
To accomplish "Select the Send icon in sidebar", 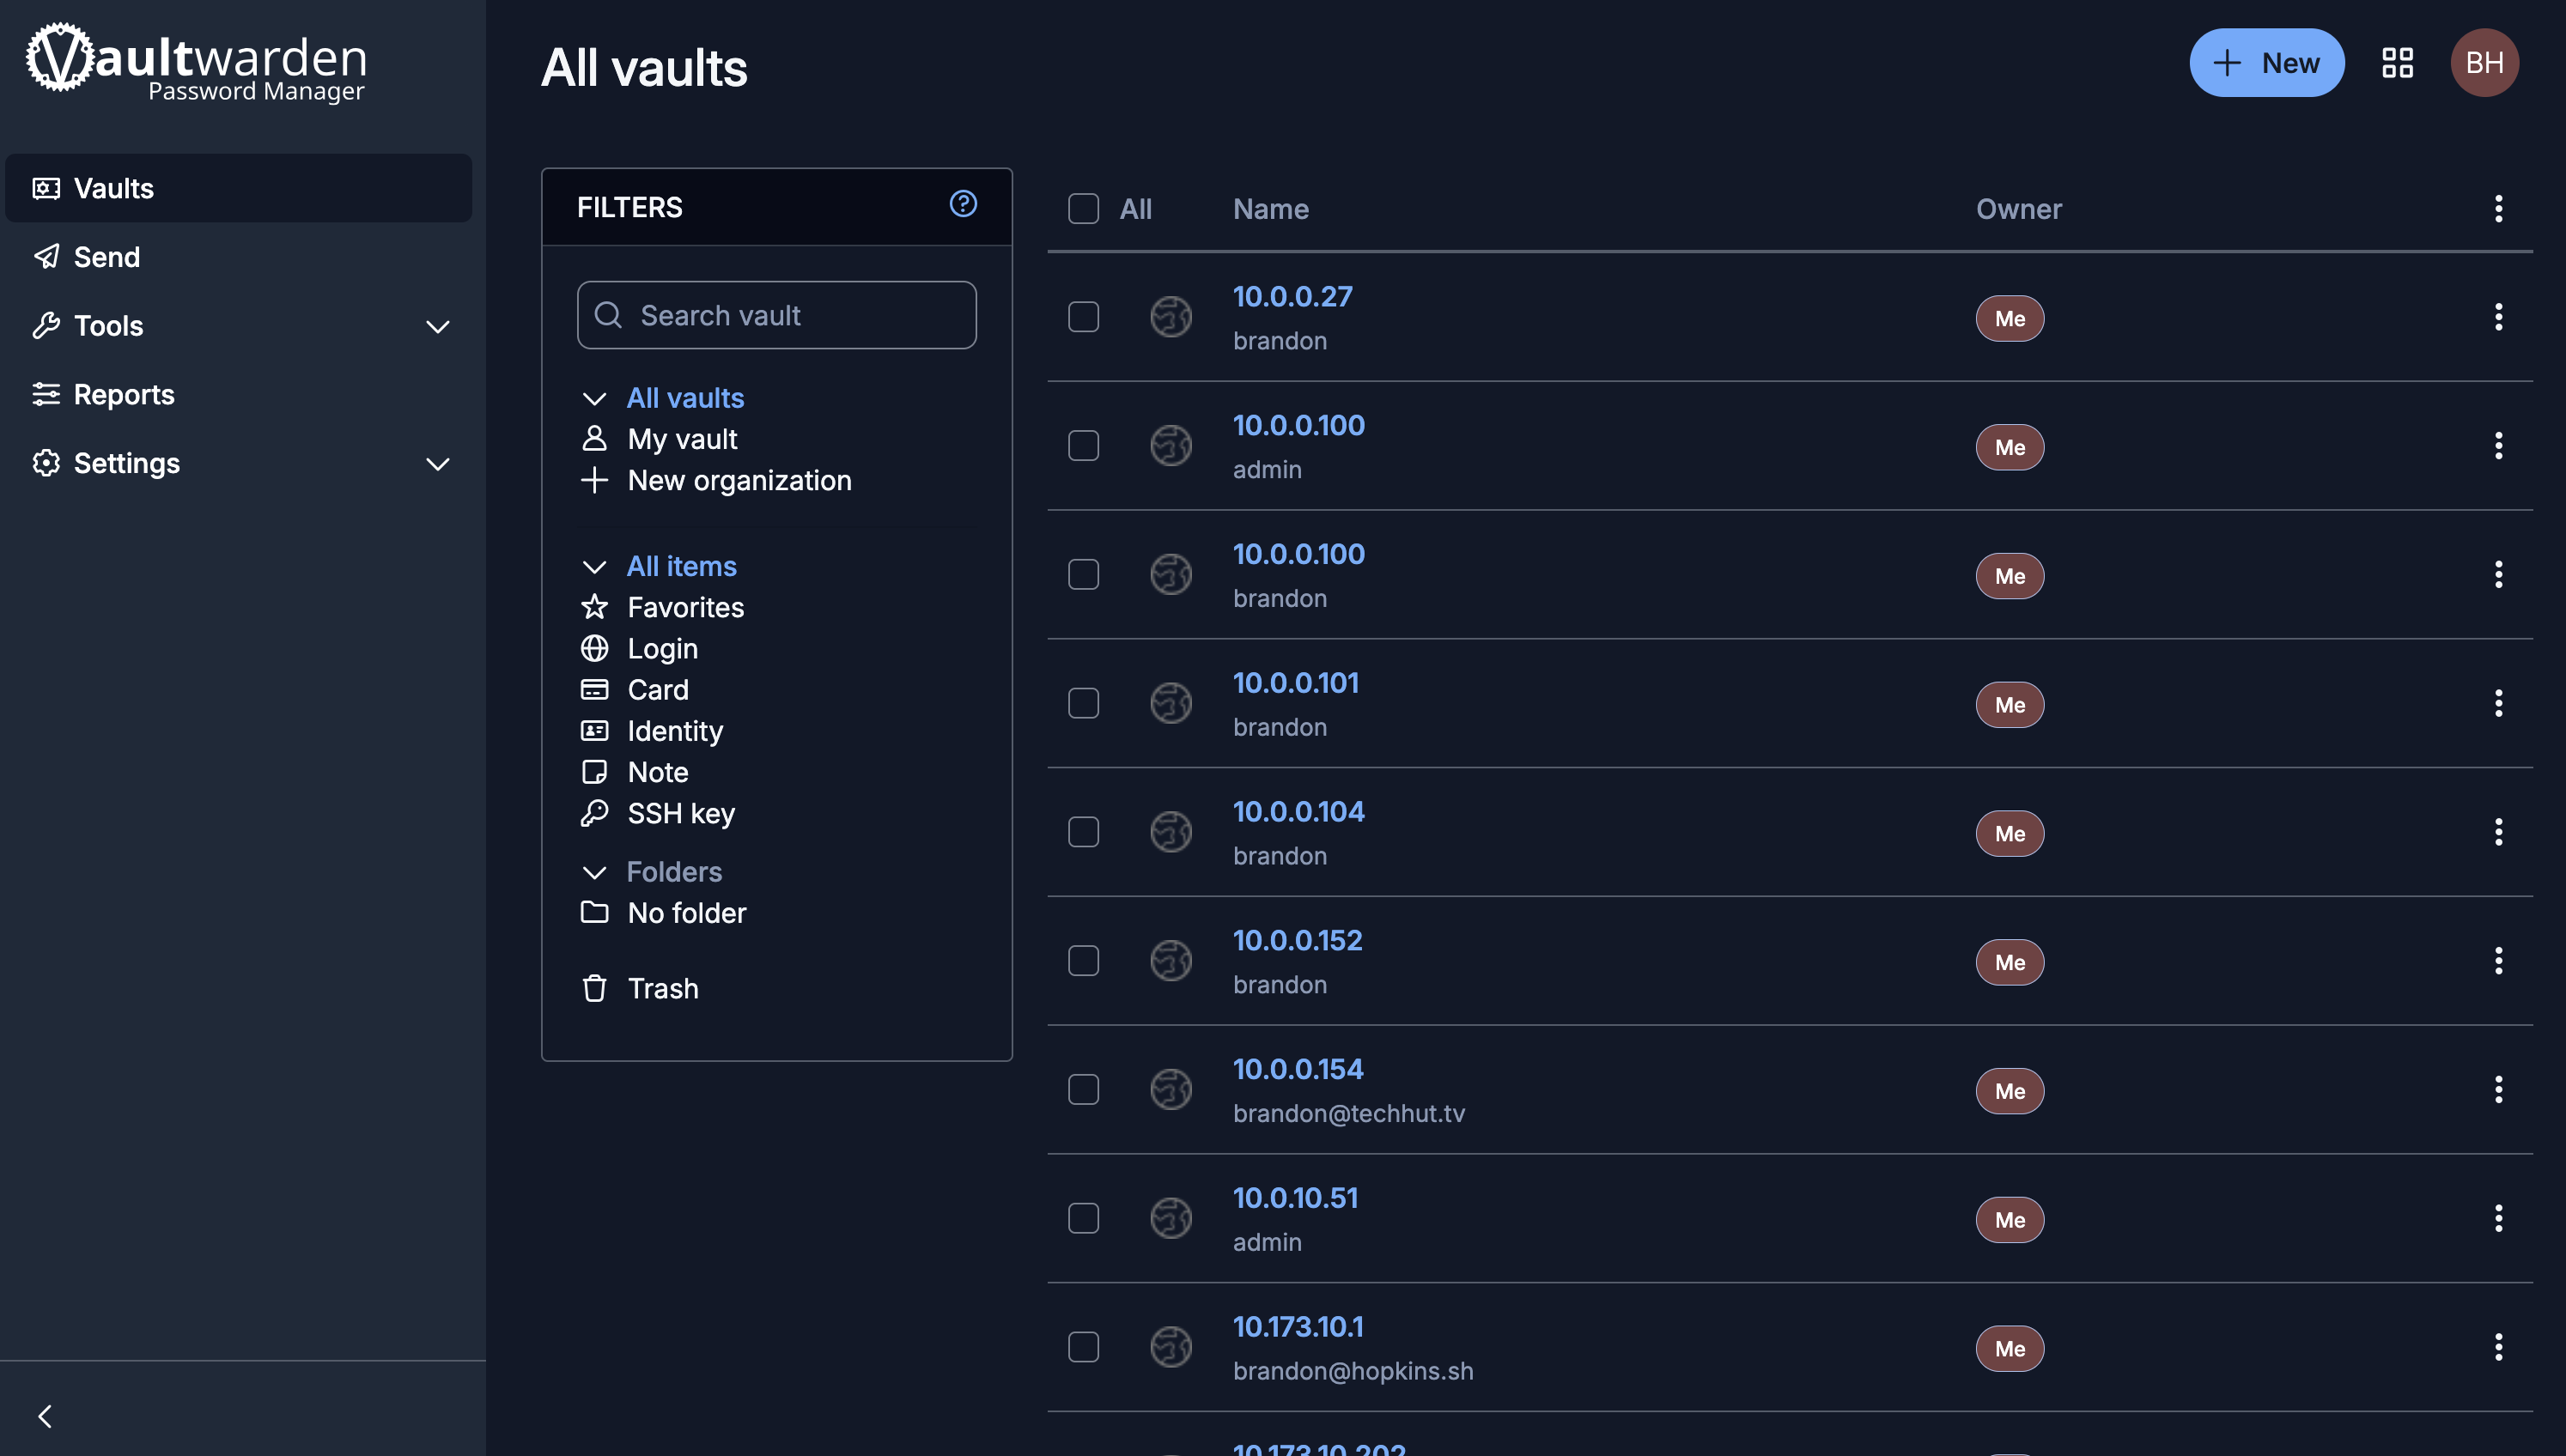I will coord(47,257).
